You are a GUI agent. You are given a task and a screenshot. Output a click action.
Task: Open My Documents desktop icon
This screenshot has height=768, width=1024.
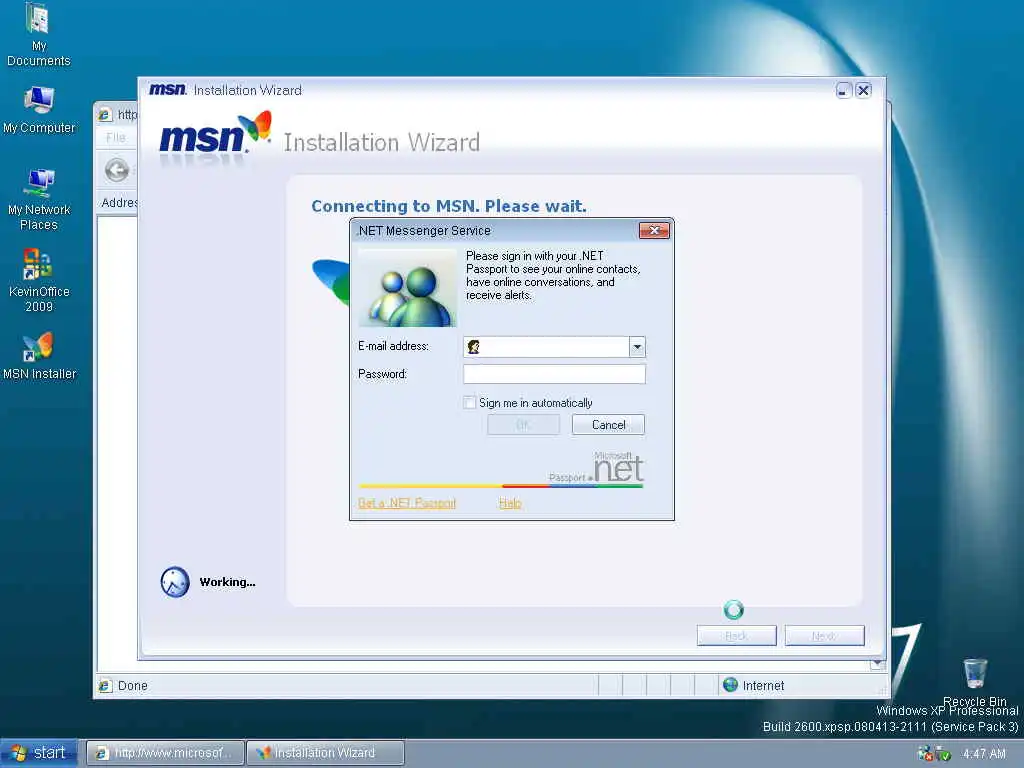tap(39, 34)
